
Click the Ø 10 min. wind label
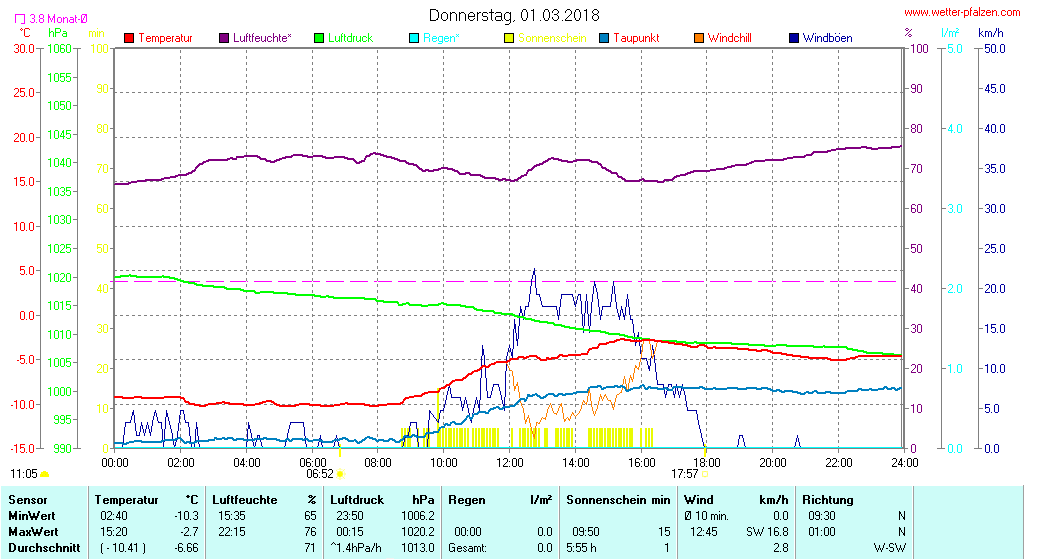coord(706,516)
